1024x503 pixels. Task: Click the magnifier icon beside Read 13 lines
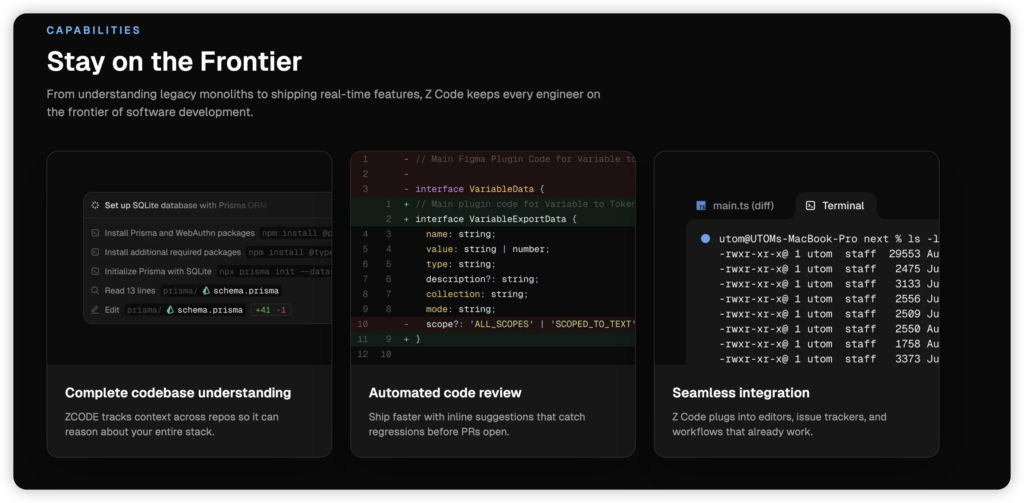(95, 290)
